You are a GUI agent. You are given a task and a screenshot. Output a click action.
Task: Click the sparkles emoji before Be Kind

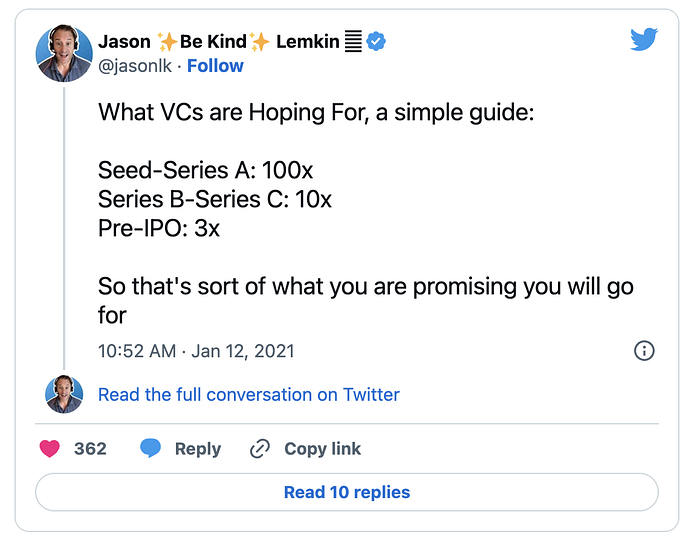pos(167,42)
